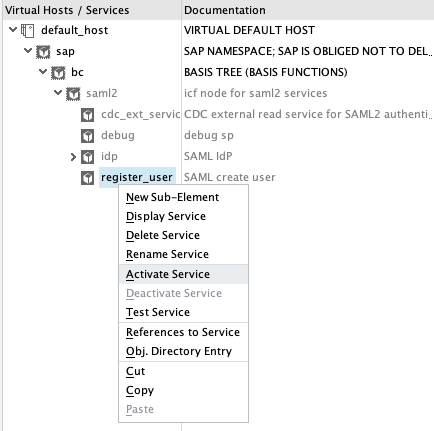434x431 pixels.
Task: Collapse the default_host tree node
Action: pyautogui.click(x=13, y=30)
